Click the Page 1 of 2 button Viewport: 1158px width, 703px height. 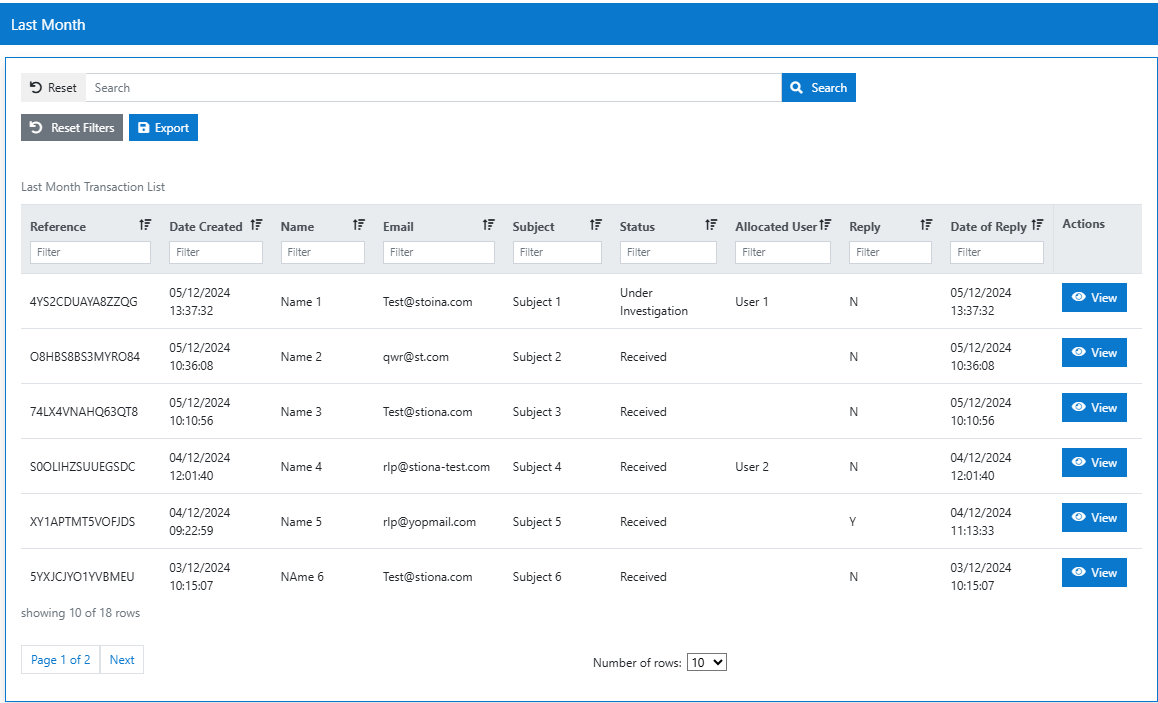(60, 660)
